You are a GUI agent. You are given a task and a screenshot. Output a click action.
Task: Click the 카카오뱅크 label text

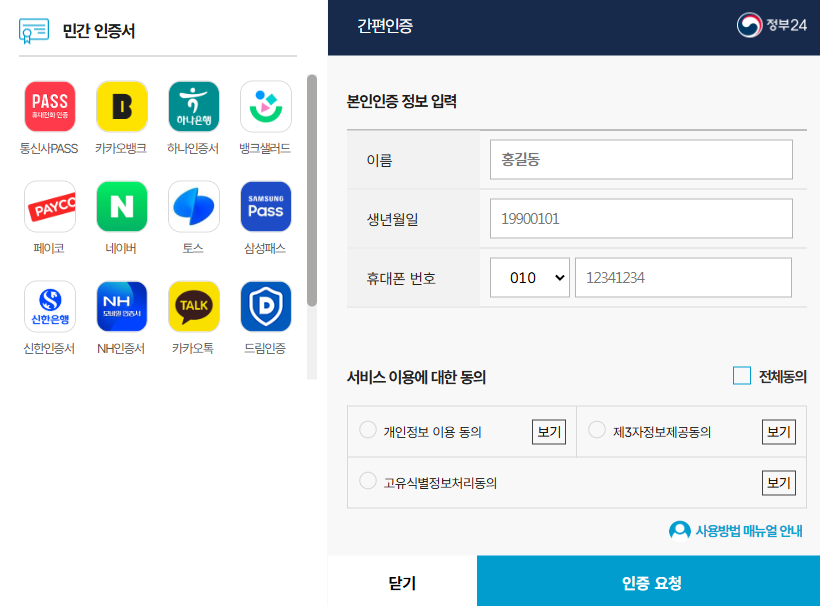pos(121,148)
